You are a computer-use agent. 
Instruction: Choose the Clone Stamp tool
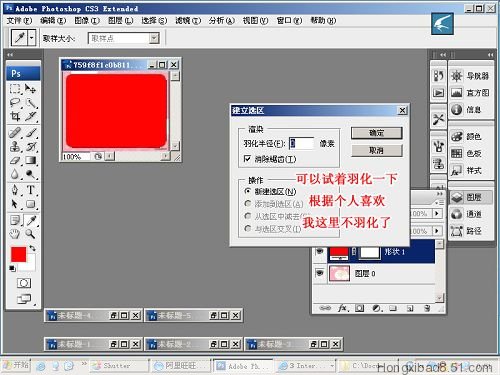15,146
